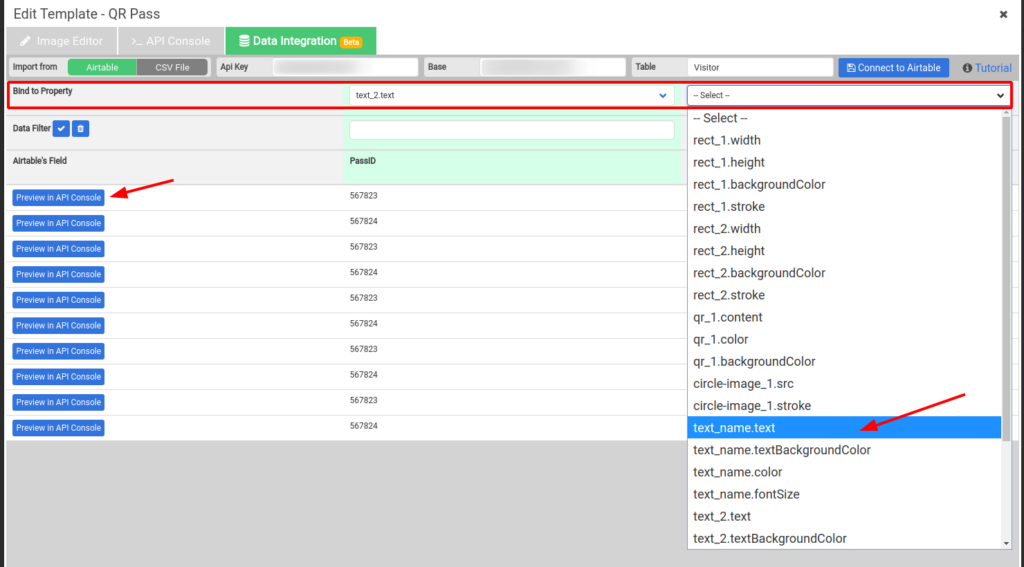This screenshot has height=567, width=1024.
Task: Select rect_2.width option
Action: click(844, 229)
